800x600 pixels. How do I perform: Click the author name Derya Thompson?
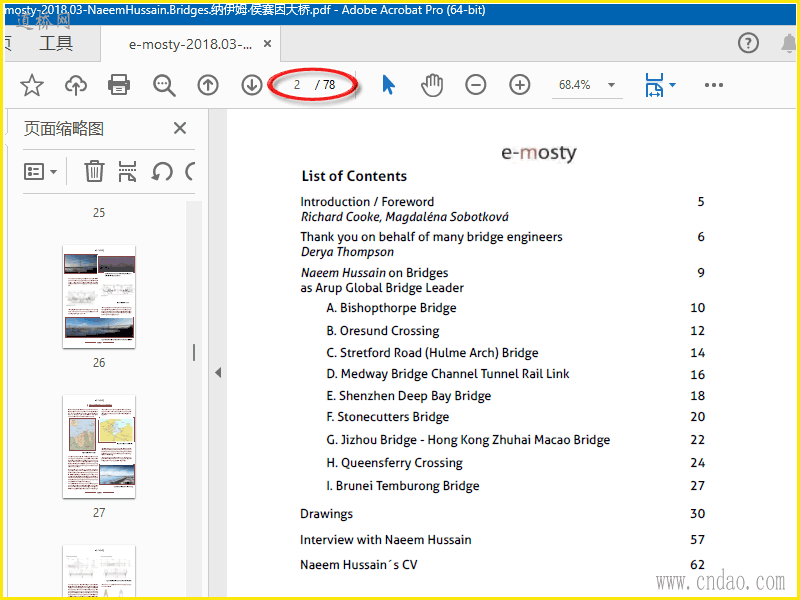(x=347, y=252)
